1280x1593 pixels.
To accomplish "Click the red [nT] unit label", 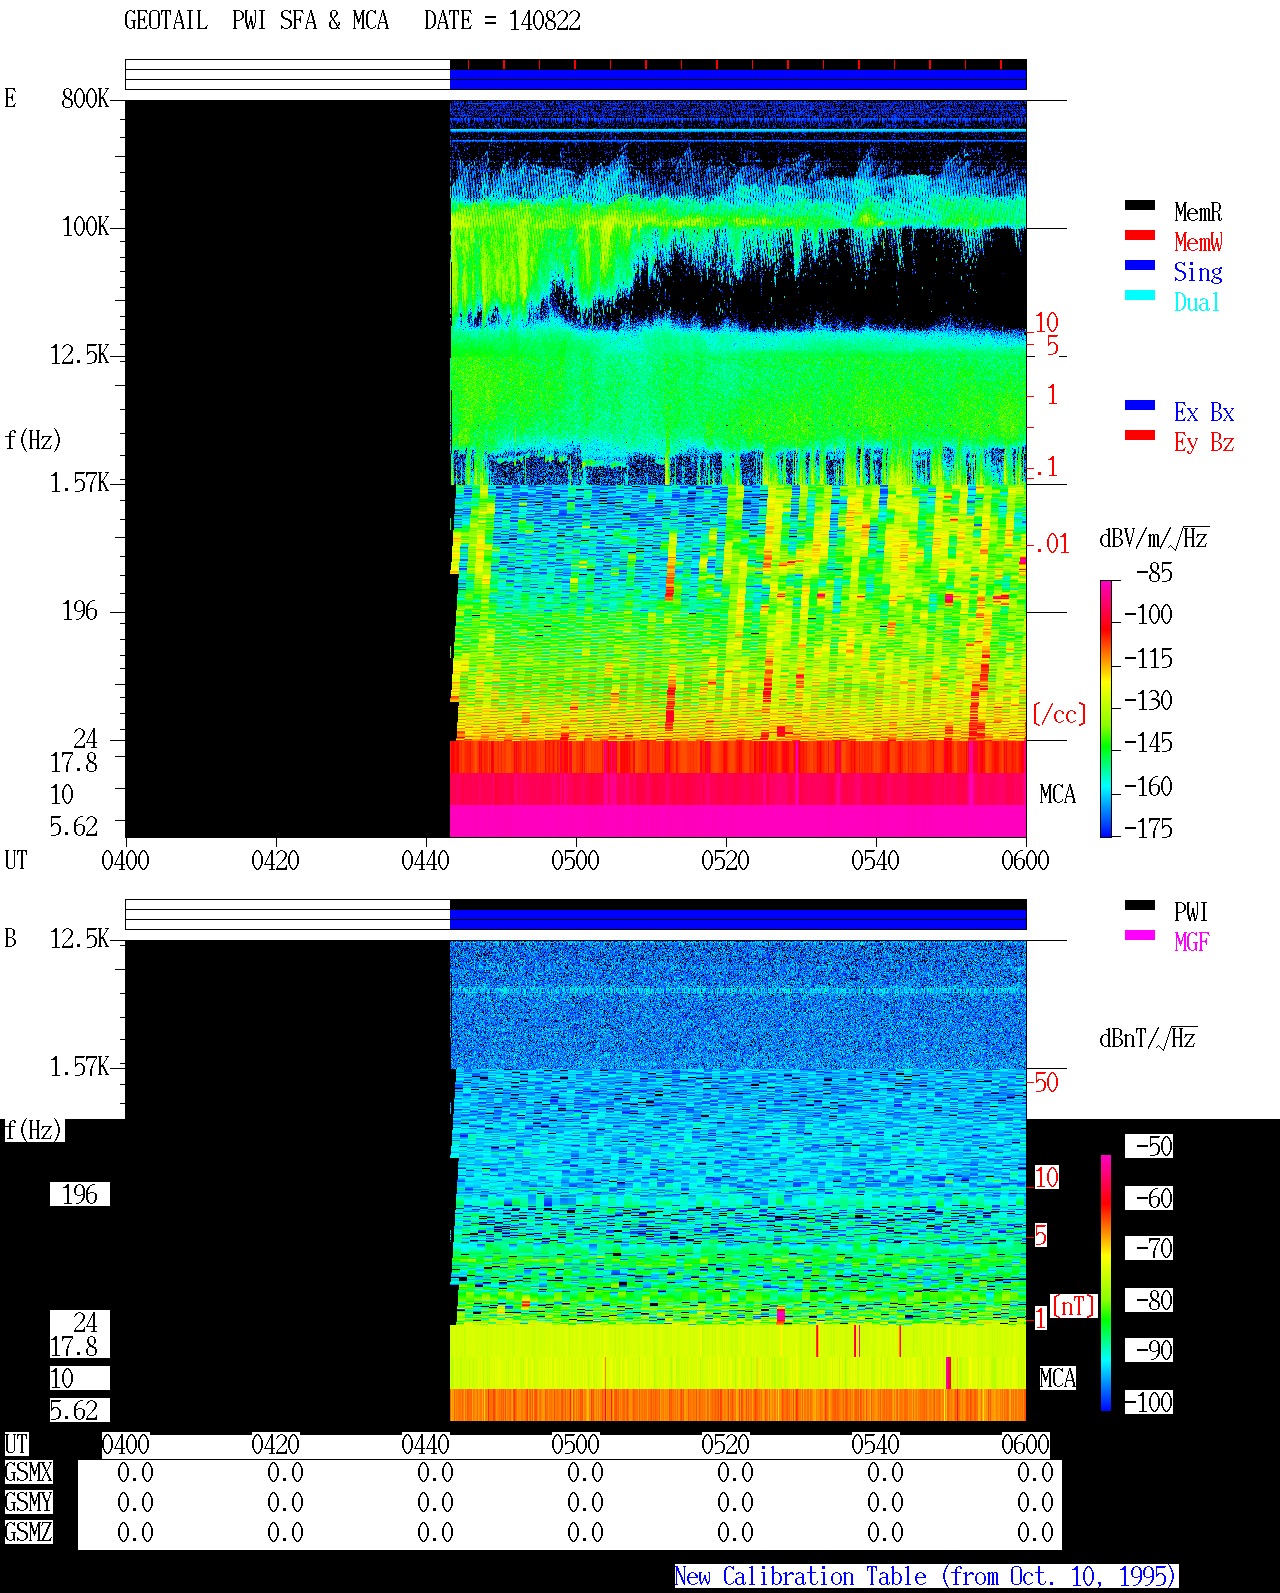I will tap(1074, 1306).
